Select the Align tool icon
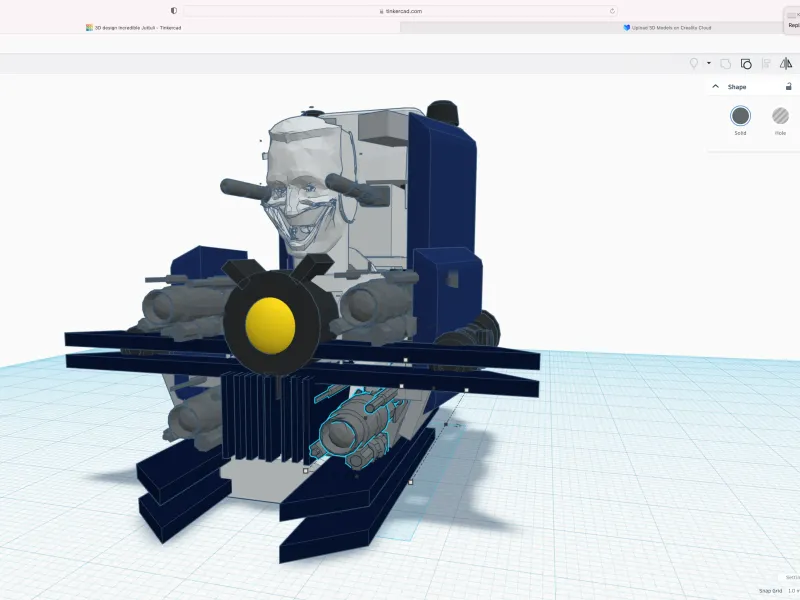The image size is (800, 600). click(x=766, y=64)
